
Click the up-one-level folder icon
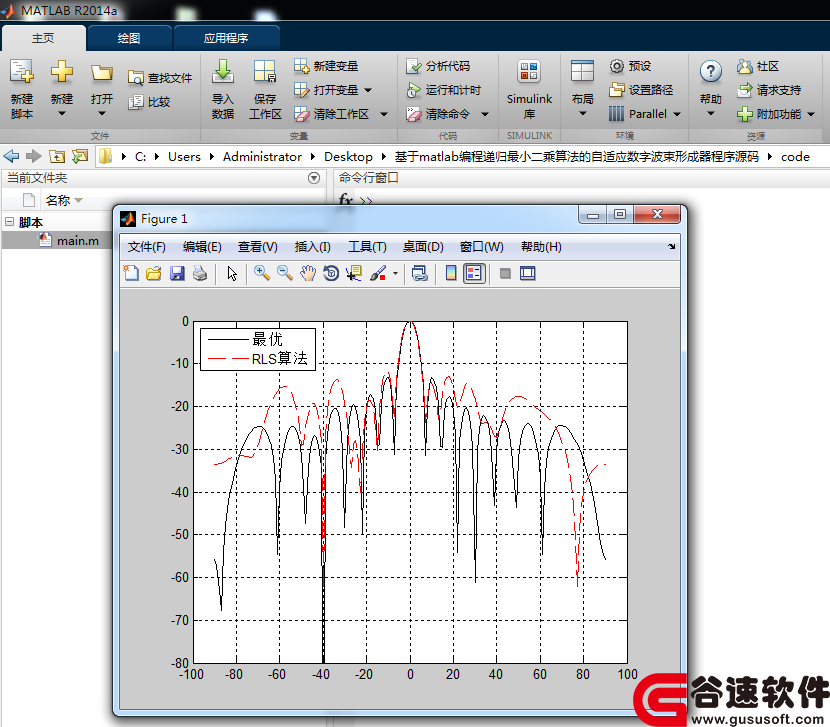point(57,156)
